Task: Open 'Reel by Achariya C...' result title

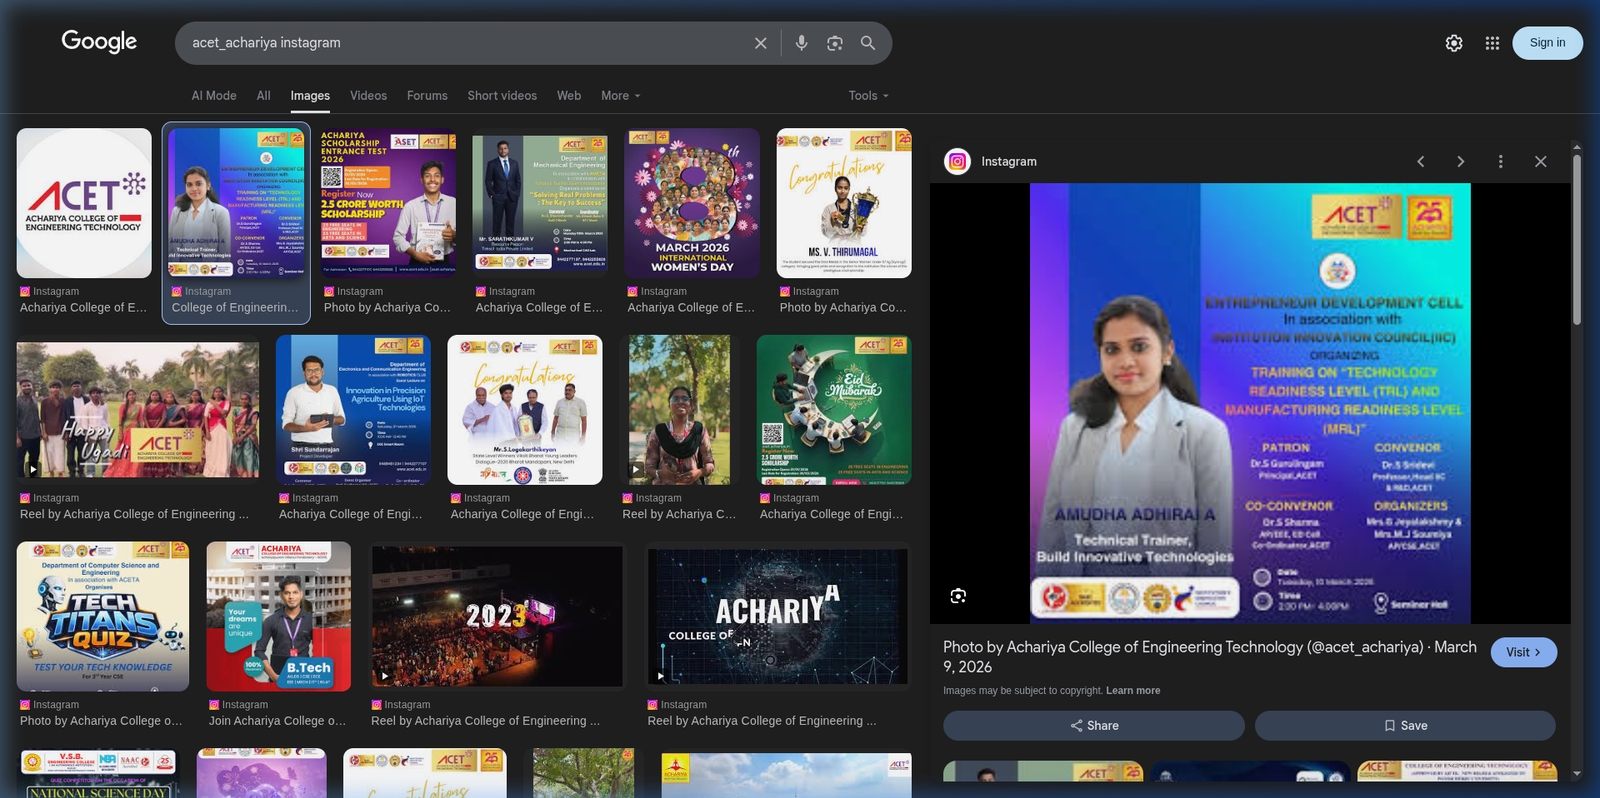Action: coord(679,514)
